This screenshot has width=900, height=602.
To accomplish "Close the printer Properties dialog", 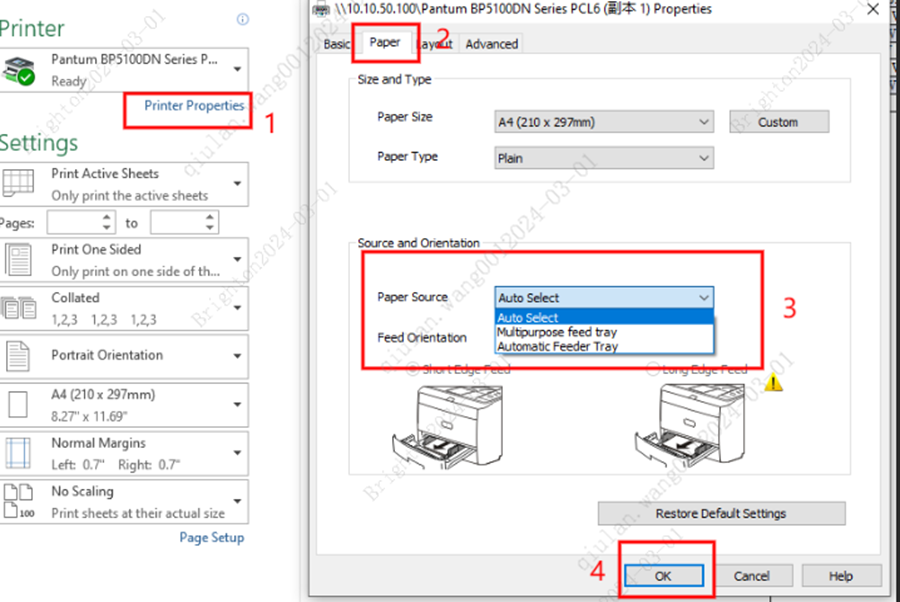I will (x=873, y=9).
